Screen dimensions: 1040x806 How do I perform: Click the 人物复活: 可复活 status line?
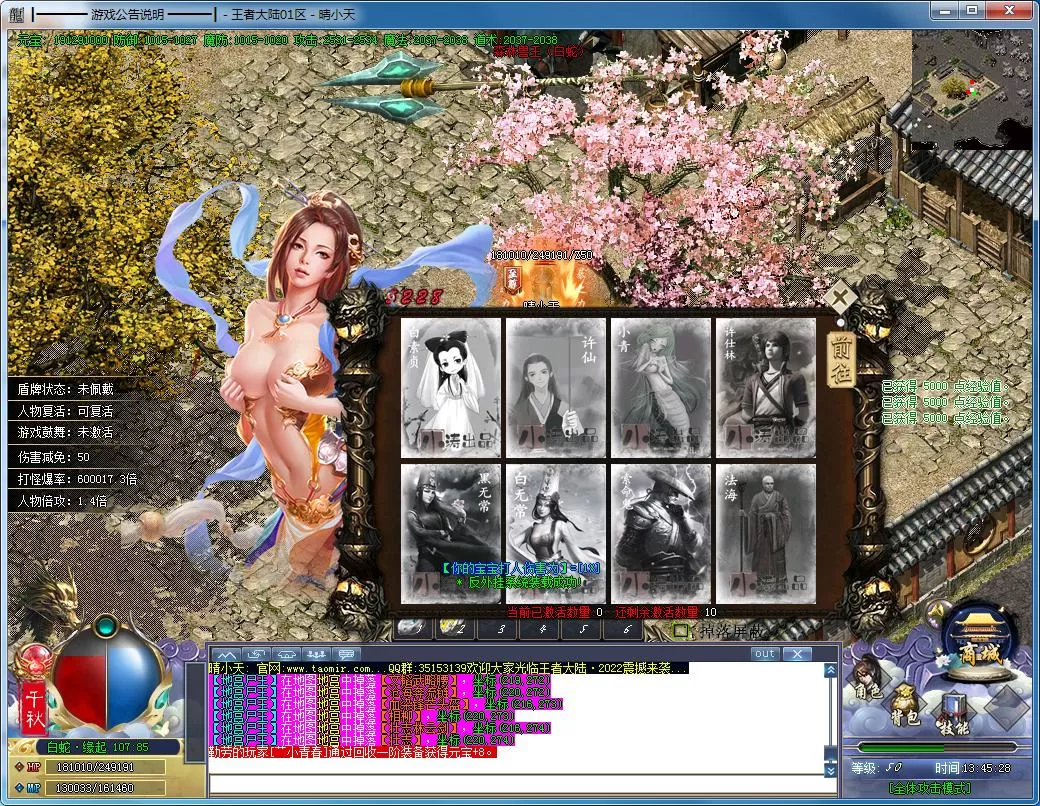pyautogui.click(x=66, y=411)
